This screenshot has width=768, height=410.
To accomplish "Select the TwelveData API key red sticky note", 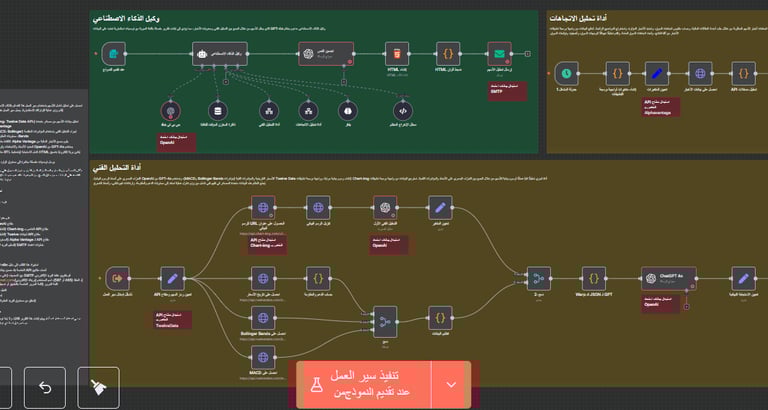I will point(171,320).
